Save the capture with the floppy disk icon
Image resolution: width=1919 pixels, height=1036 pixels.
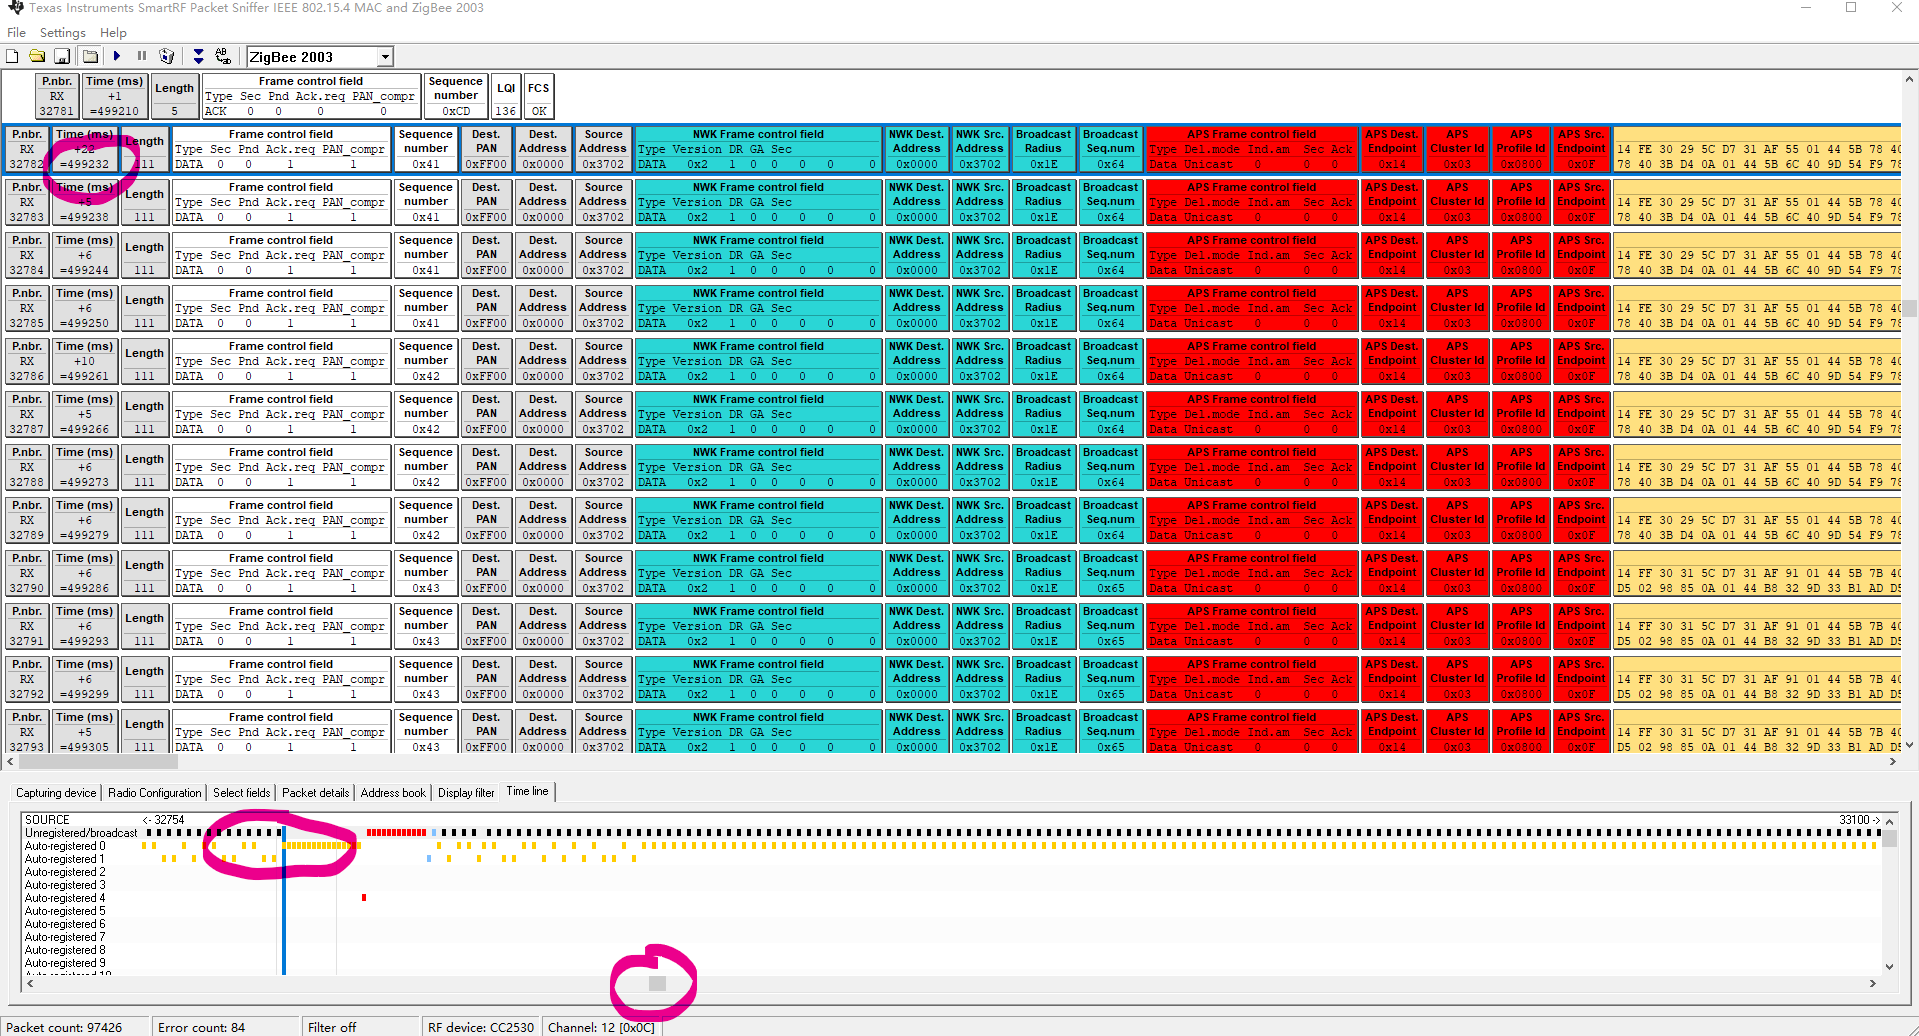point(62,57)
